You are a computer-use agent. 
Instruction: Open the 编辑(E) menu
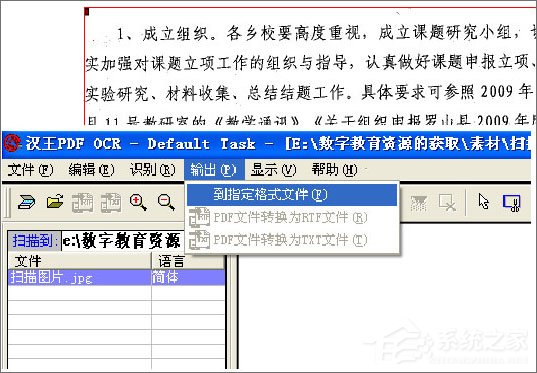tap(91, 170)
